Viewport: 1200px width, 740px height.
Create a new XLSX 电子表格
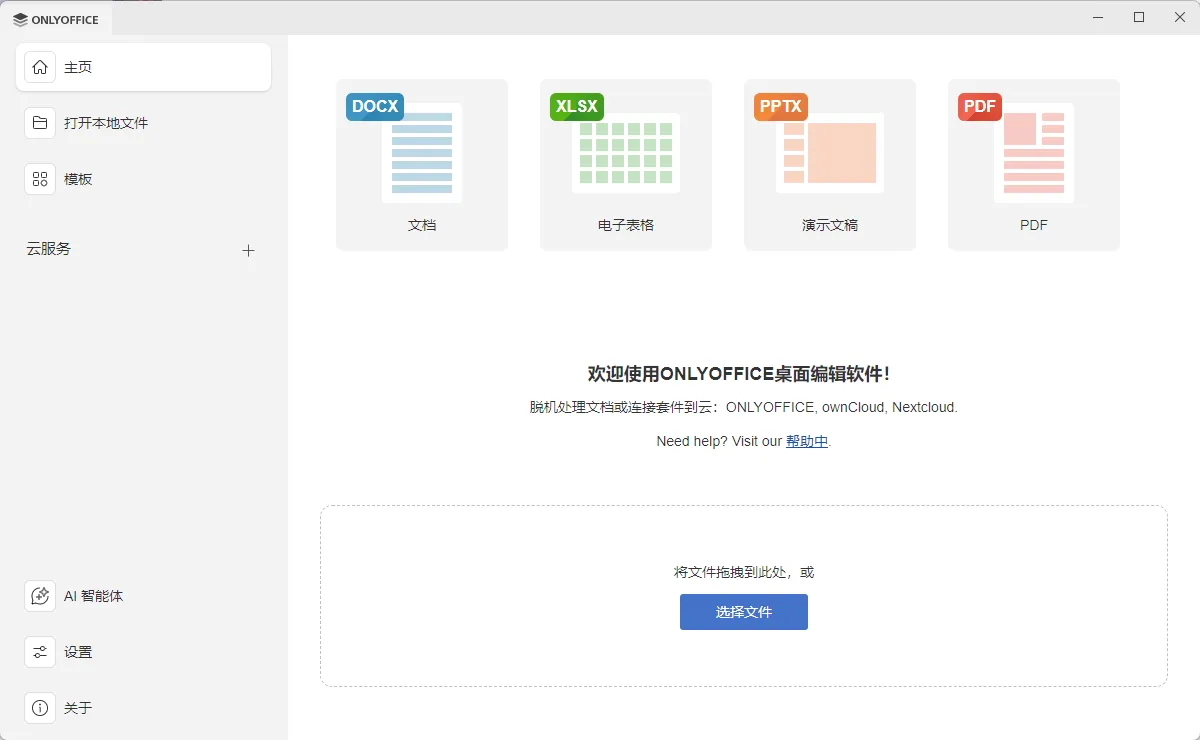coord(626,165)
